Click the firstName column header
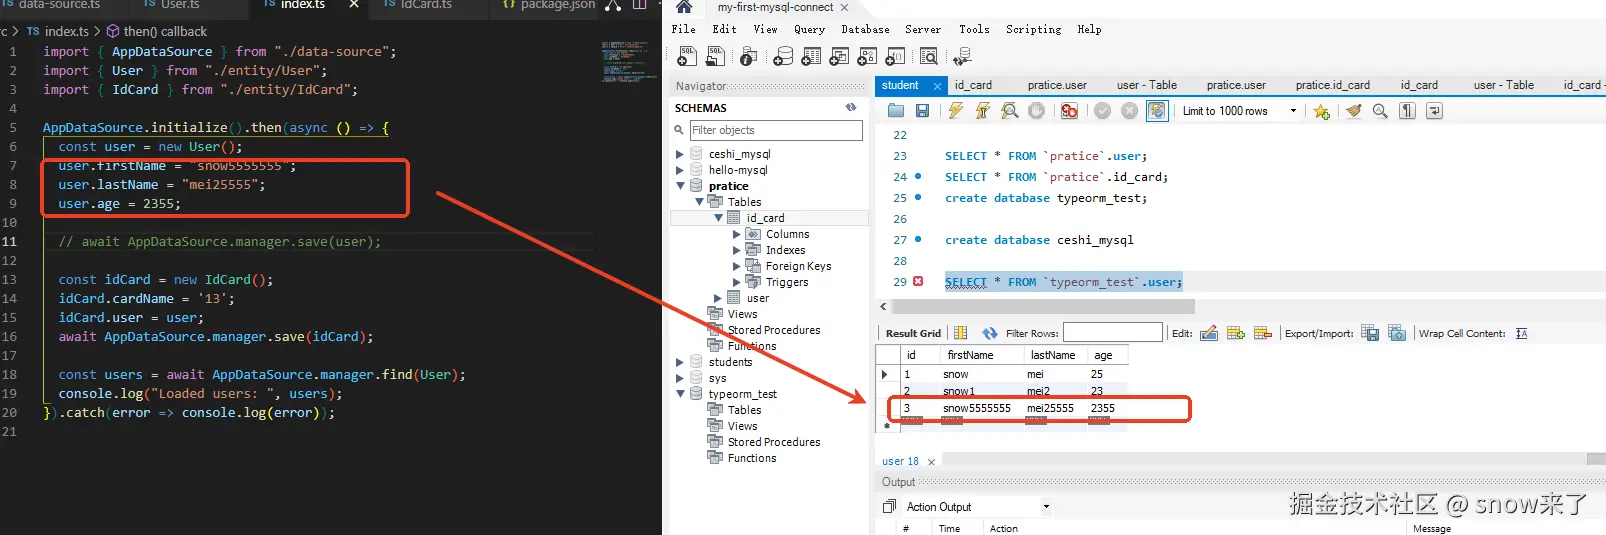1606x535 pixels. tap(970, 355)
